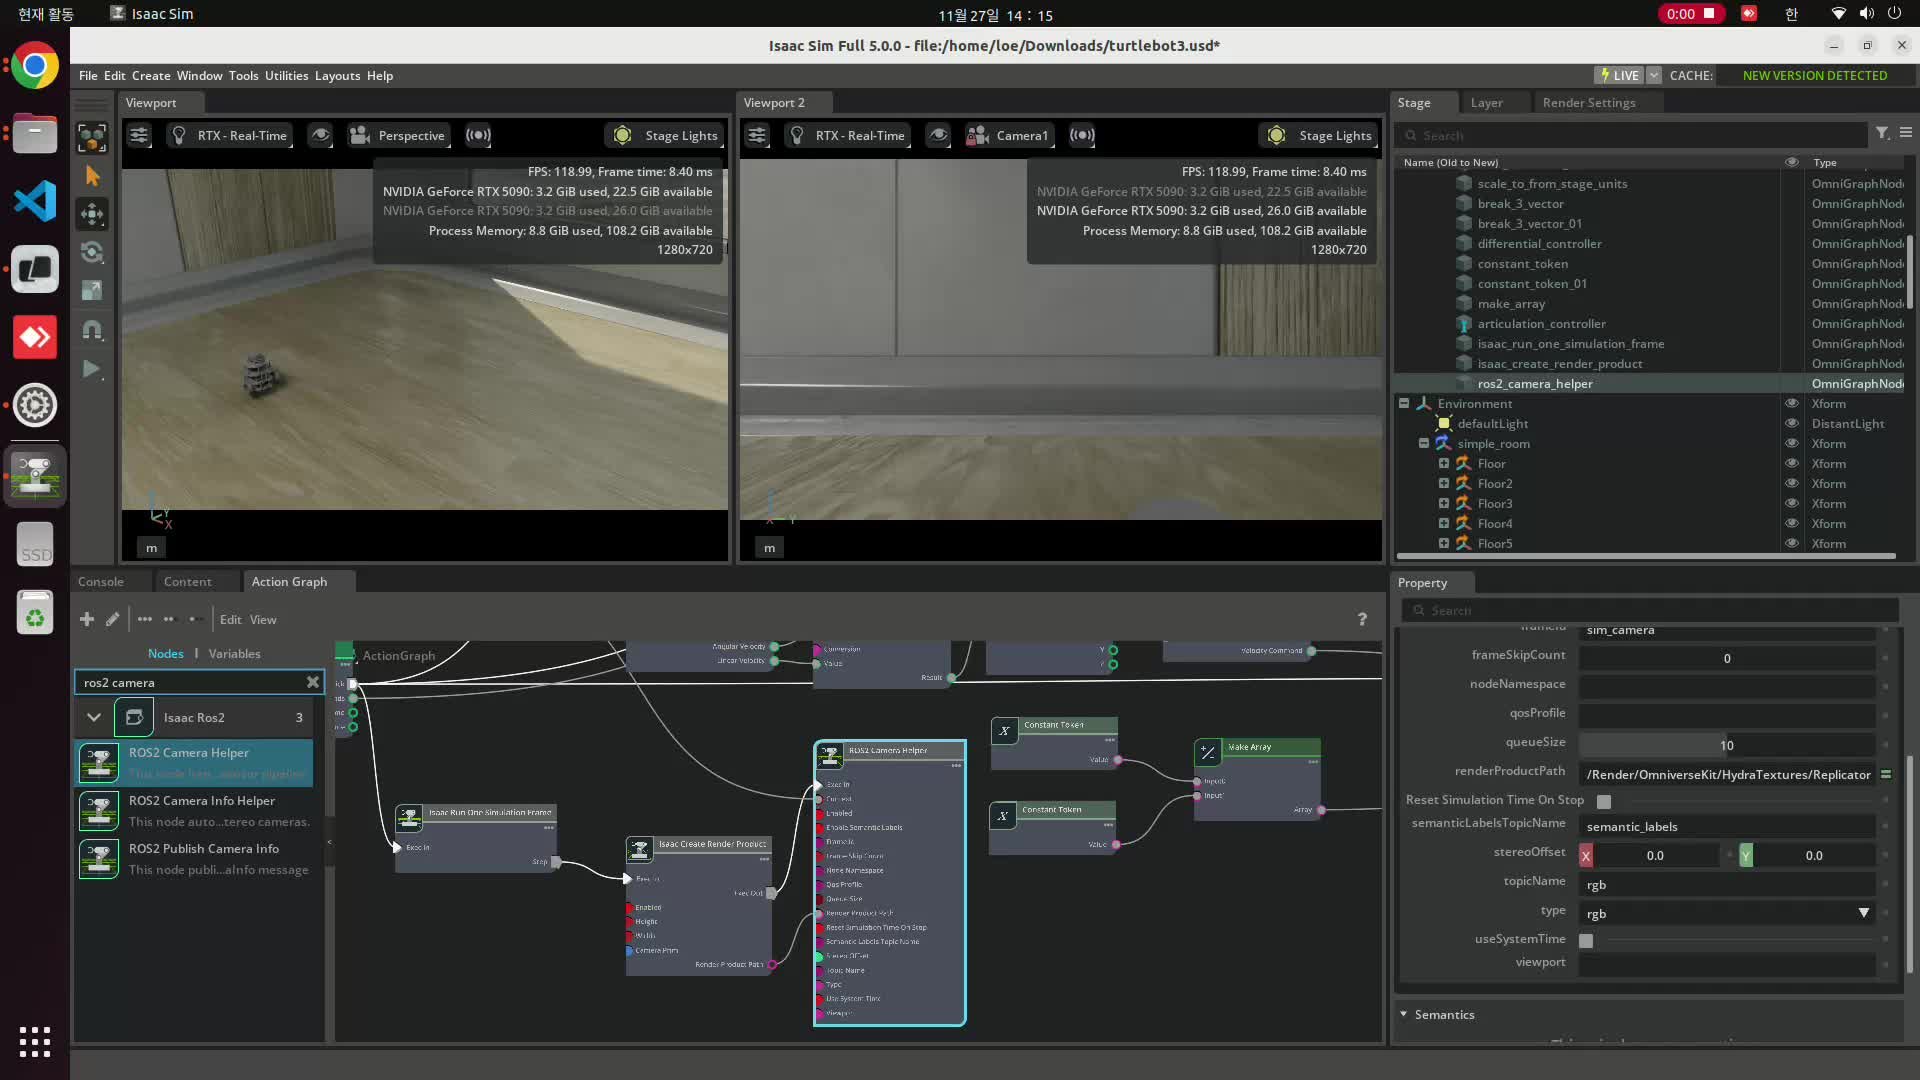Open Google Chrome from dock
This screenshot has height=1080, width=1920.
tap(35, 67)
